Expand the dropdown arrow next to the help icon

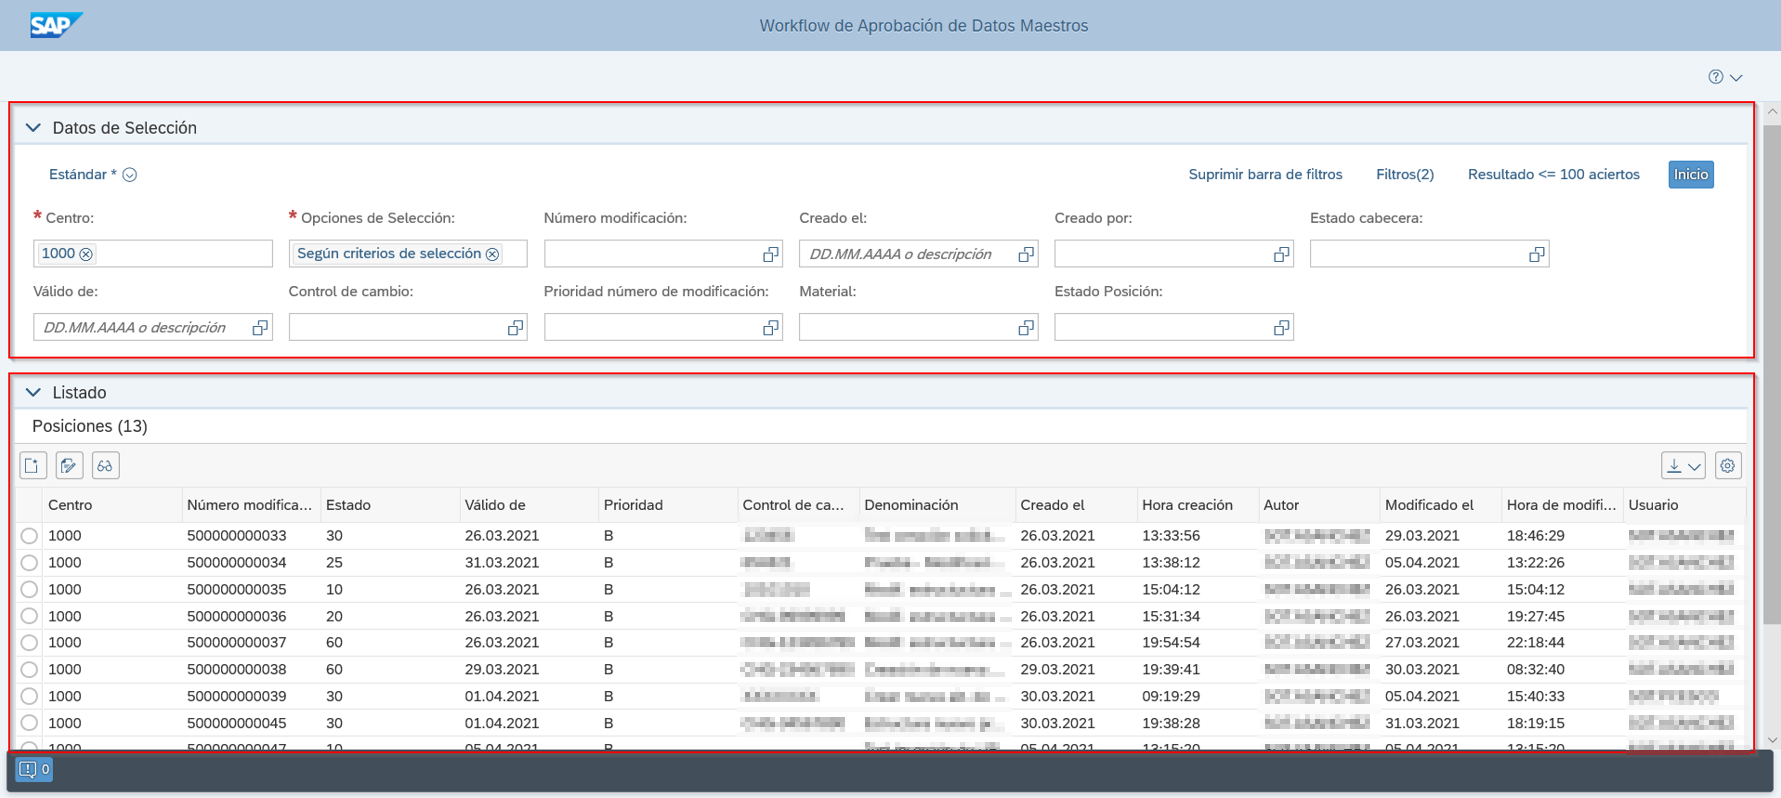pyautogui.click(x=1737, y=77)
